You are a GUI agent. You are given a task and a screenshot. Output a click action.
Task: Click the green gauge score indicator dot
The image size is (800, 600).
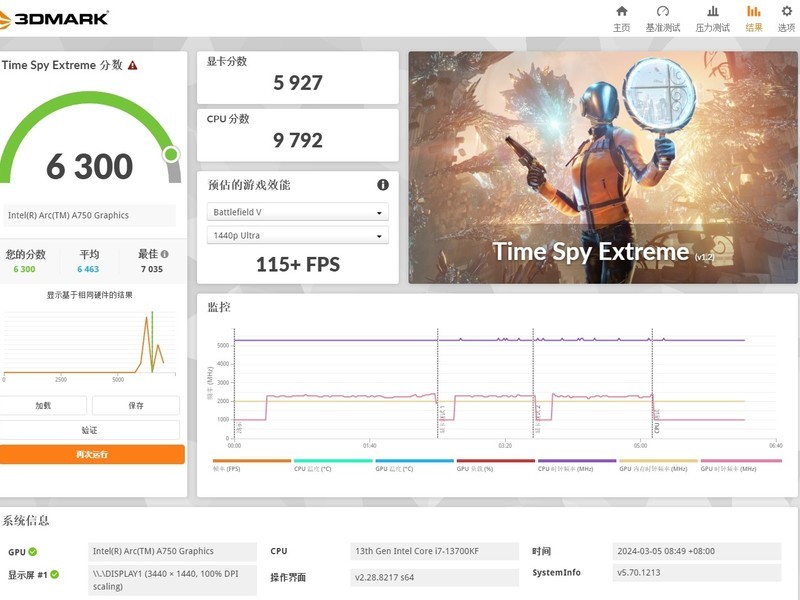click(x=171, y=154)
